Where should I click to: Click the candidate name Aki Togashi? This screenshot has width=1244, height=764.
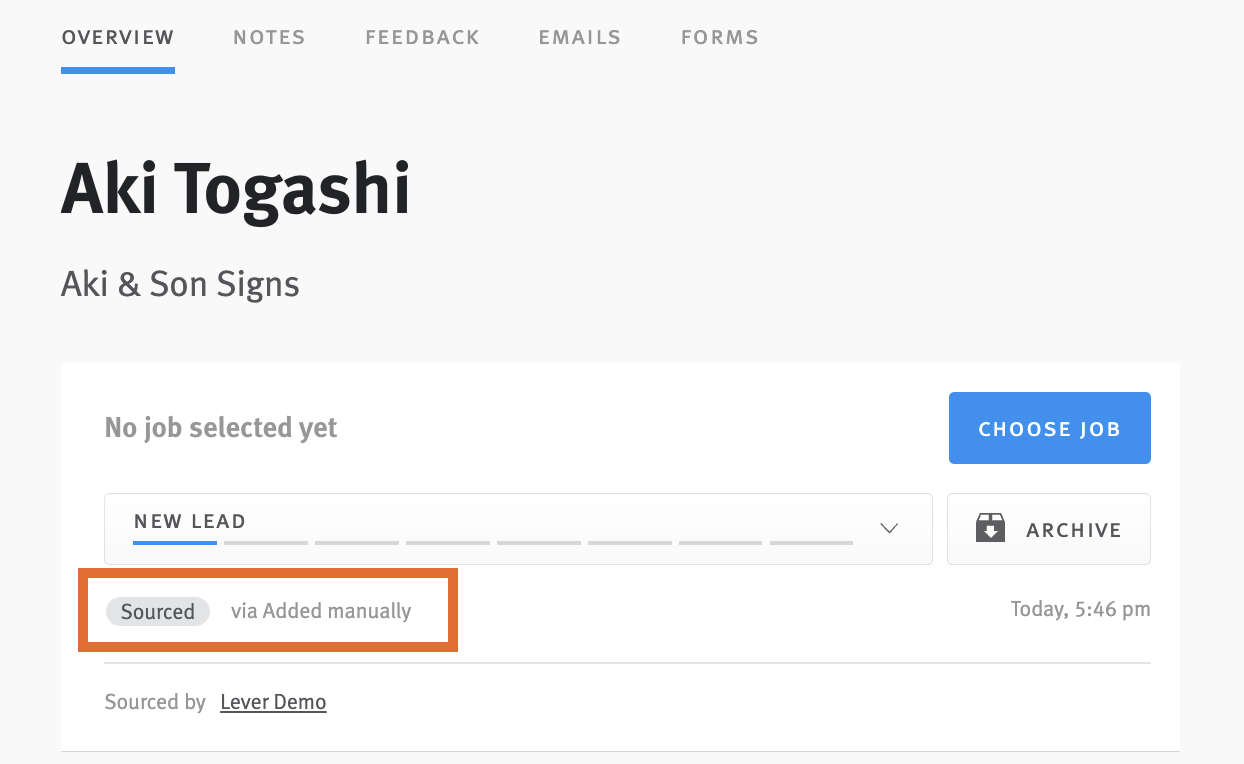click(x=235, y=190)
